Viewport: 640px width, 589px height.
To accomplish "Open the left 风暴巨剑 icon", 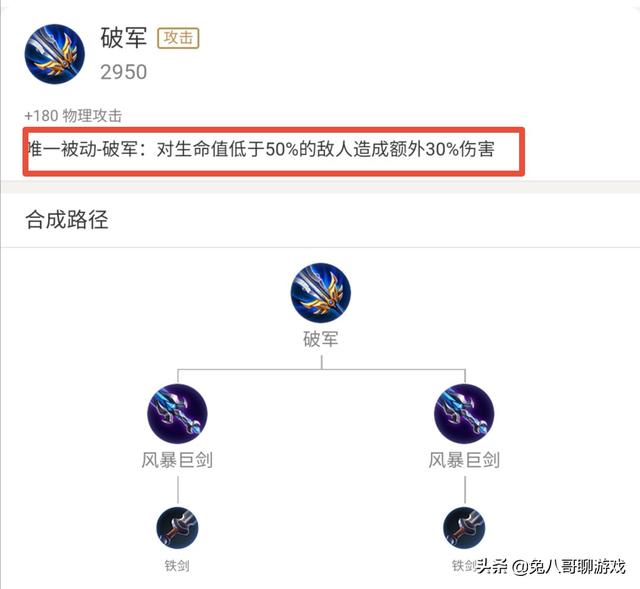I will [177, 414].
